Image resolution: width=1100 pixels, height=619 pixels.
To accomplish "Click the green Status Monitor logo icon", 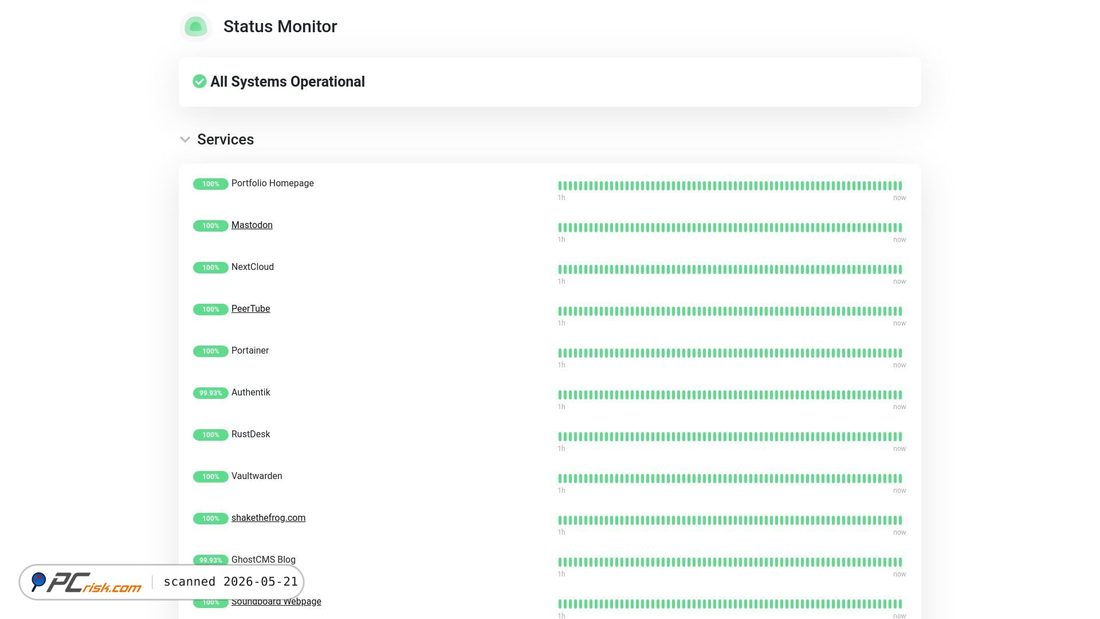I will click(x=196, y=27).
